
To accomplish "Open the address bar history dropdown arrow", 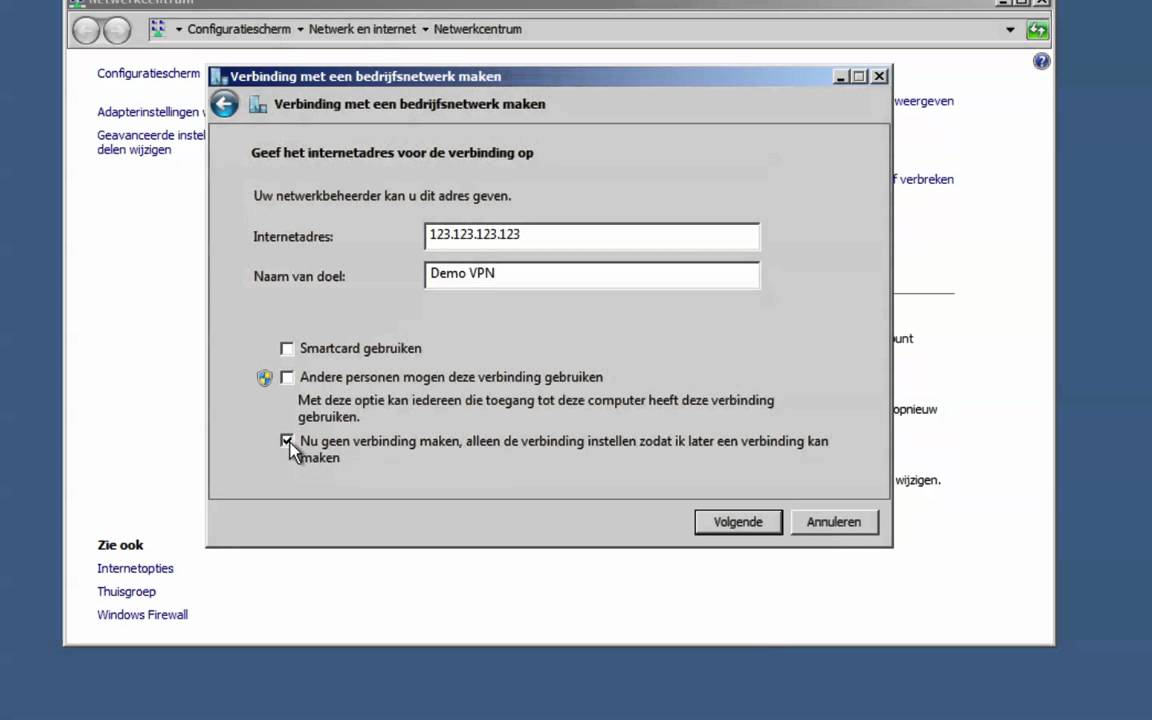I will (x=1010, y=30).
